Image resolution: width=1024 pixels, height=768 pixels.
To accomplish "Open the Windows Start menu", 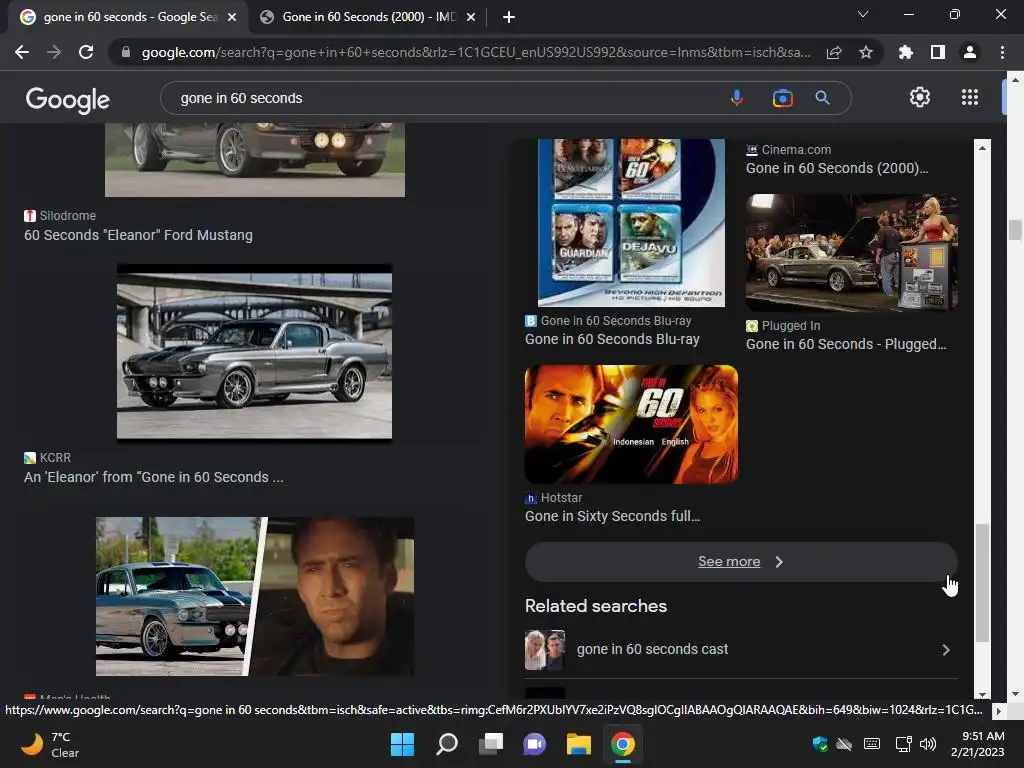I will 402,744.
